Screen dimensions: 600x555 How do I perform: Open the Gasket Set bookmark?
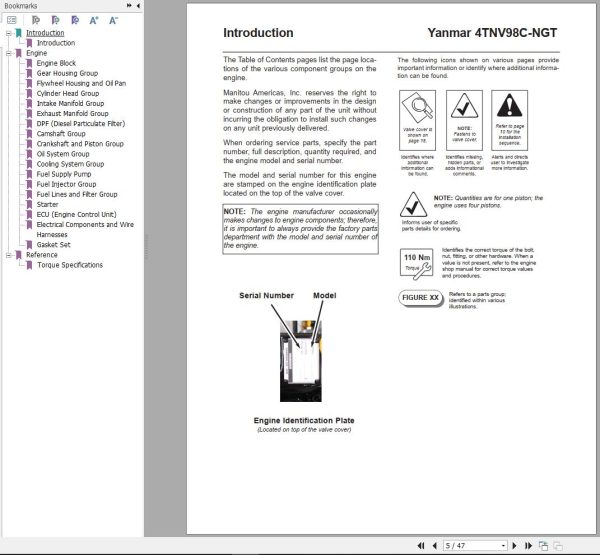pyautogui.click(x=54, y=245)
